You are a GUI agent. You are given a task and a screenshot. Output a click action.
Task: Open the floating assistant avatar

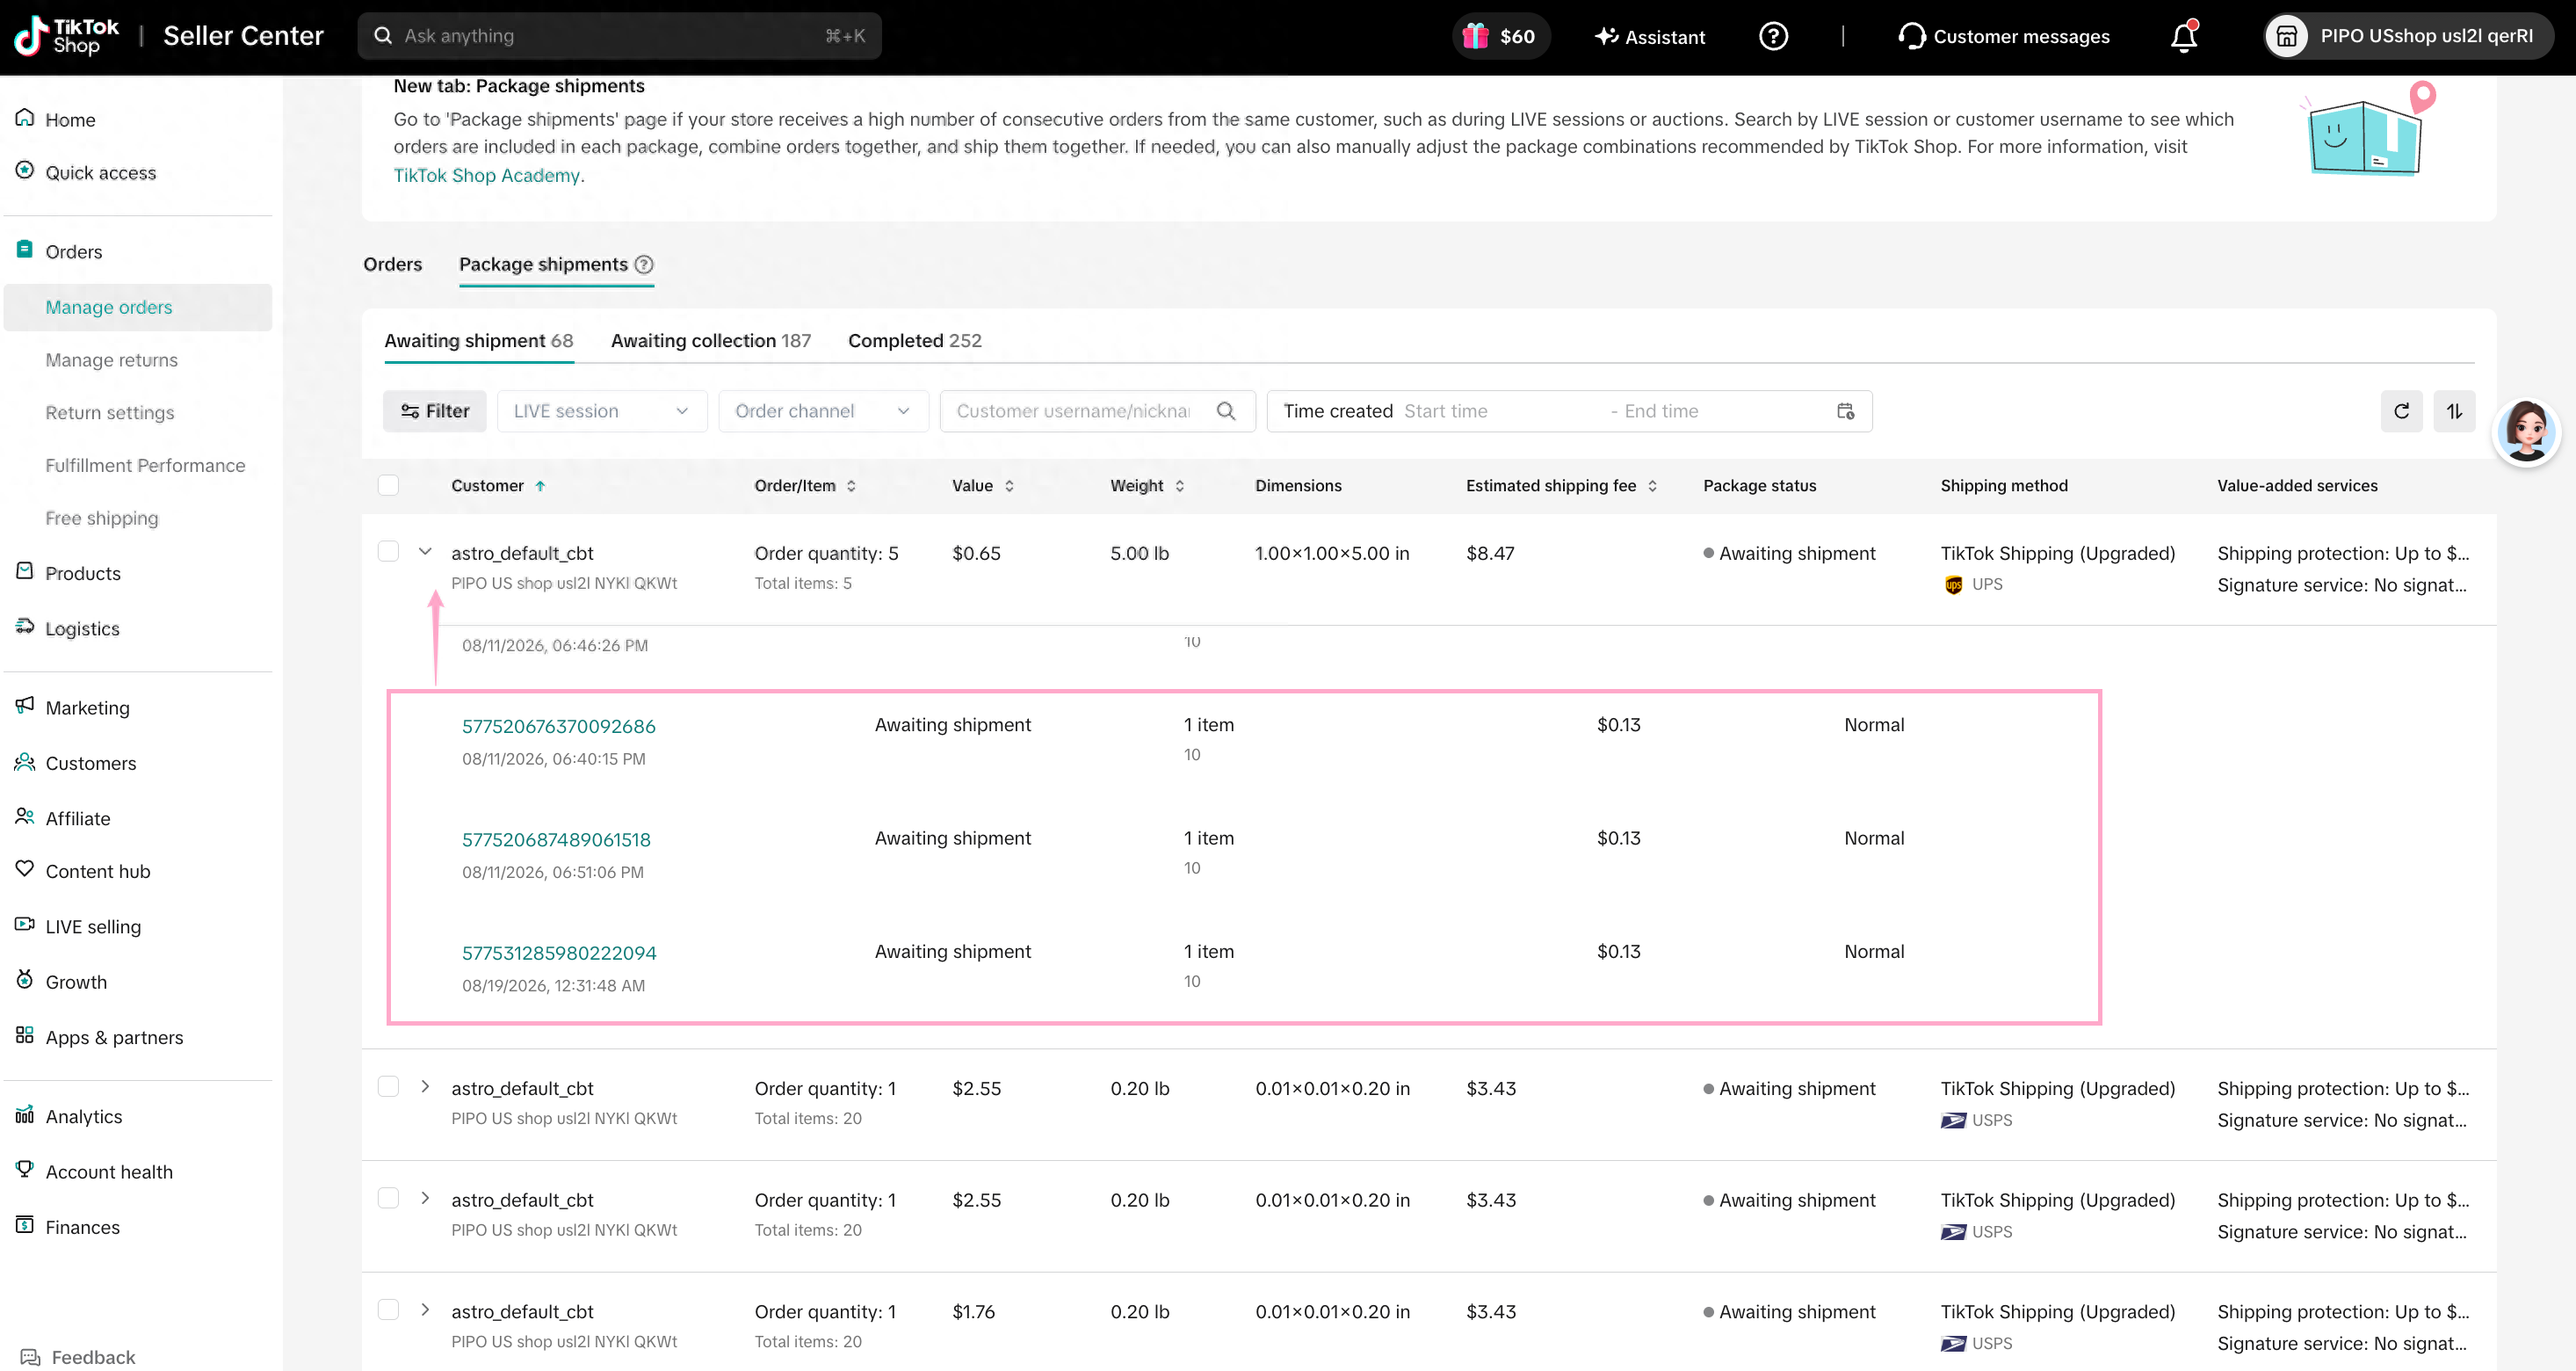tap(2526, 431)
